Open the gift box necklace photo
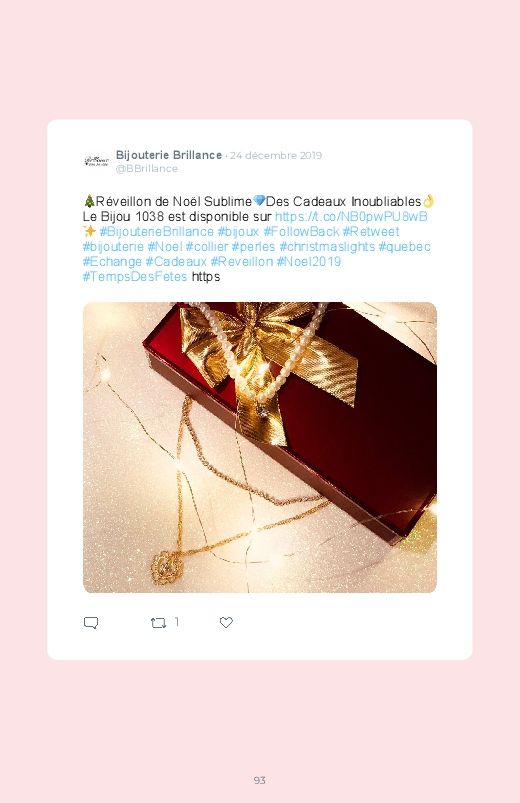Screen dimensions: 520x803 coord(260,448)
